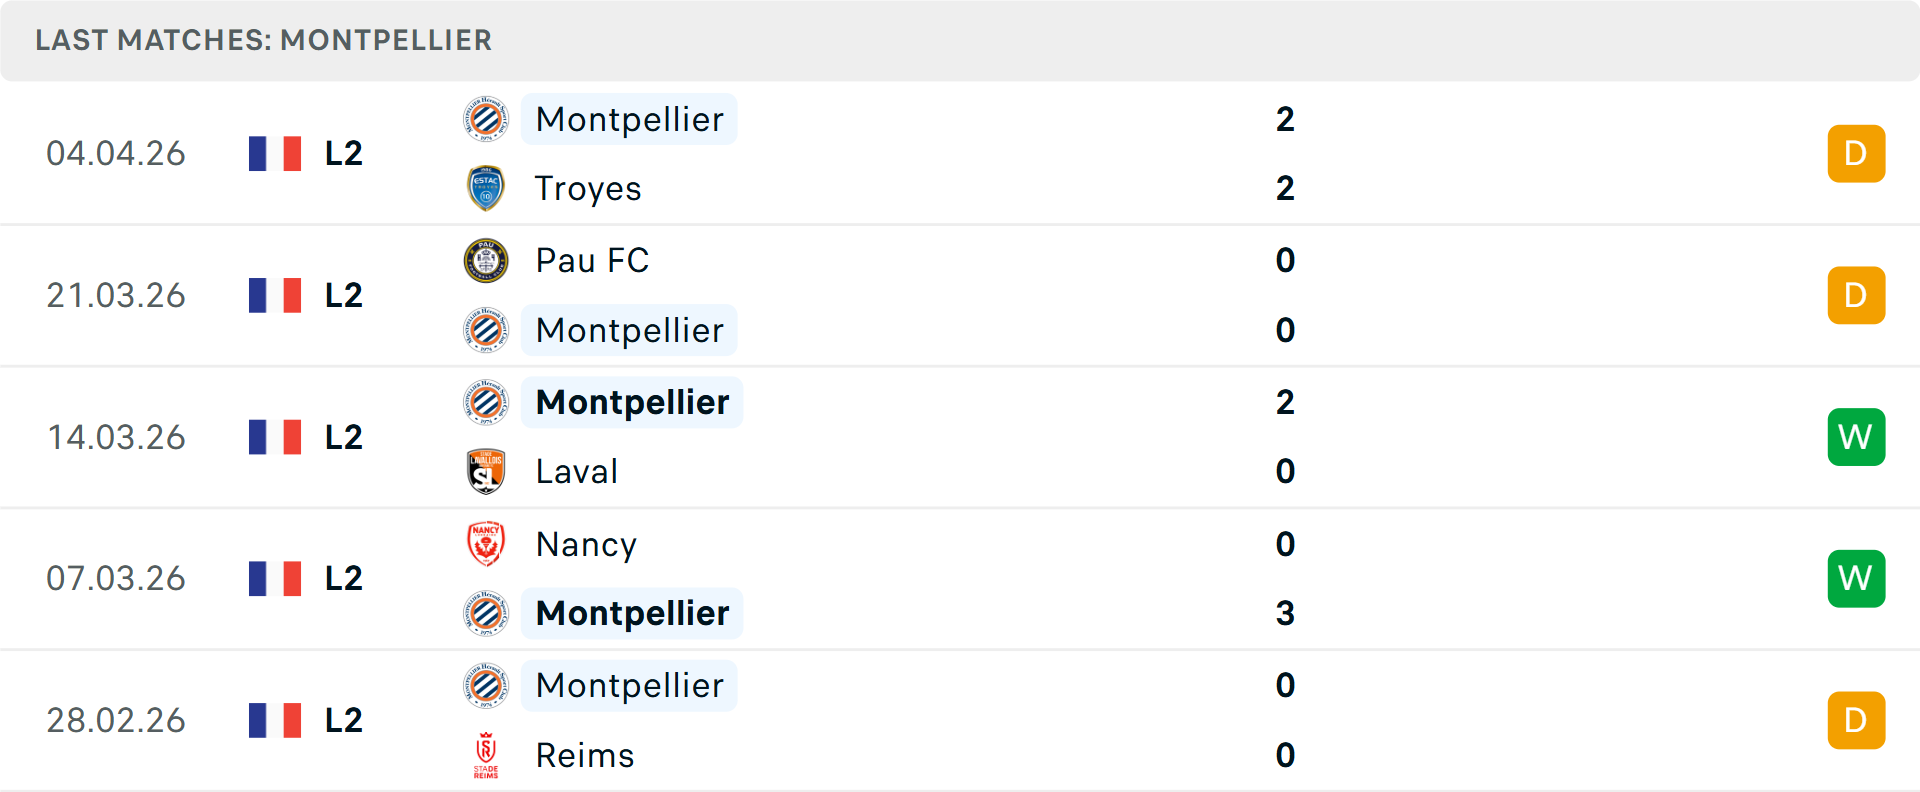The image size is (1920, 792).
Task: Click the yellow D badge for the Troyes draw
Action: coord(1856,153)
